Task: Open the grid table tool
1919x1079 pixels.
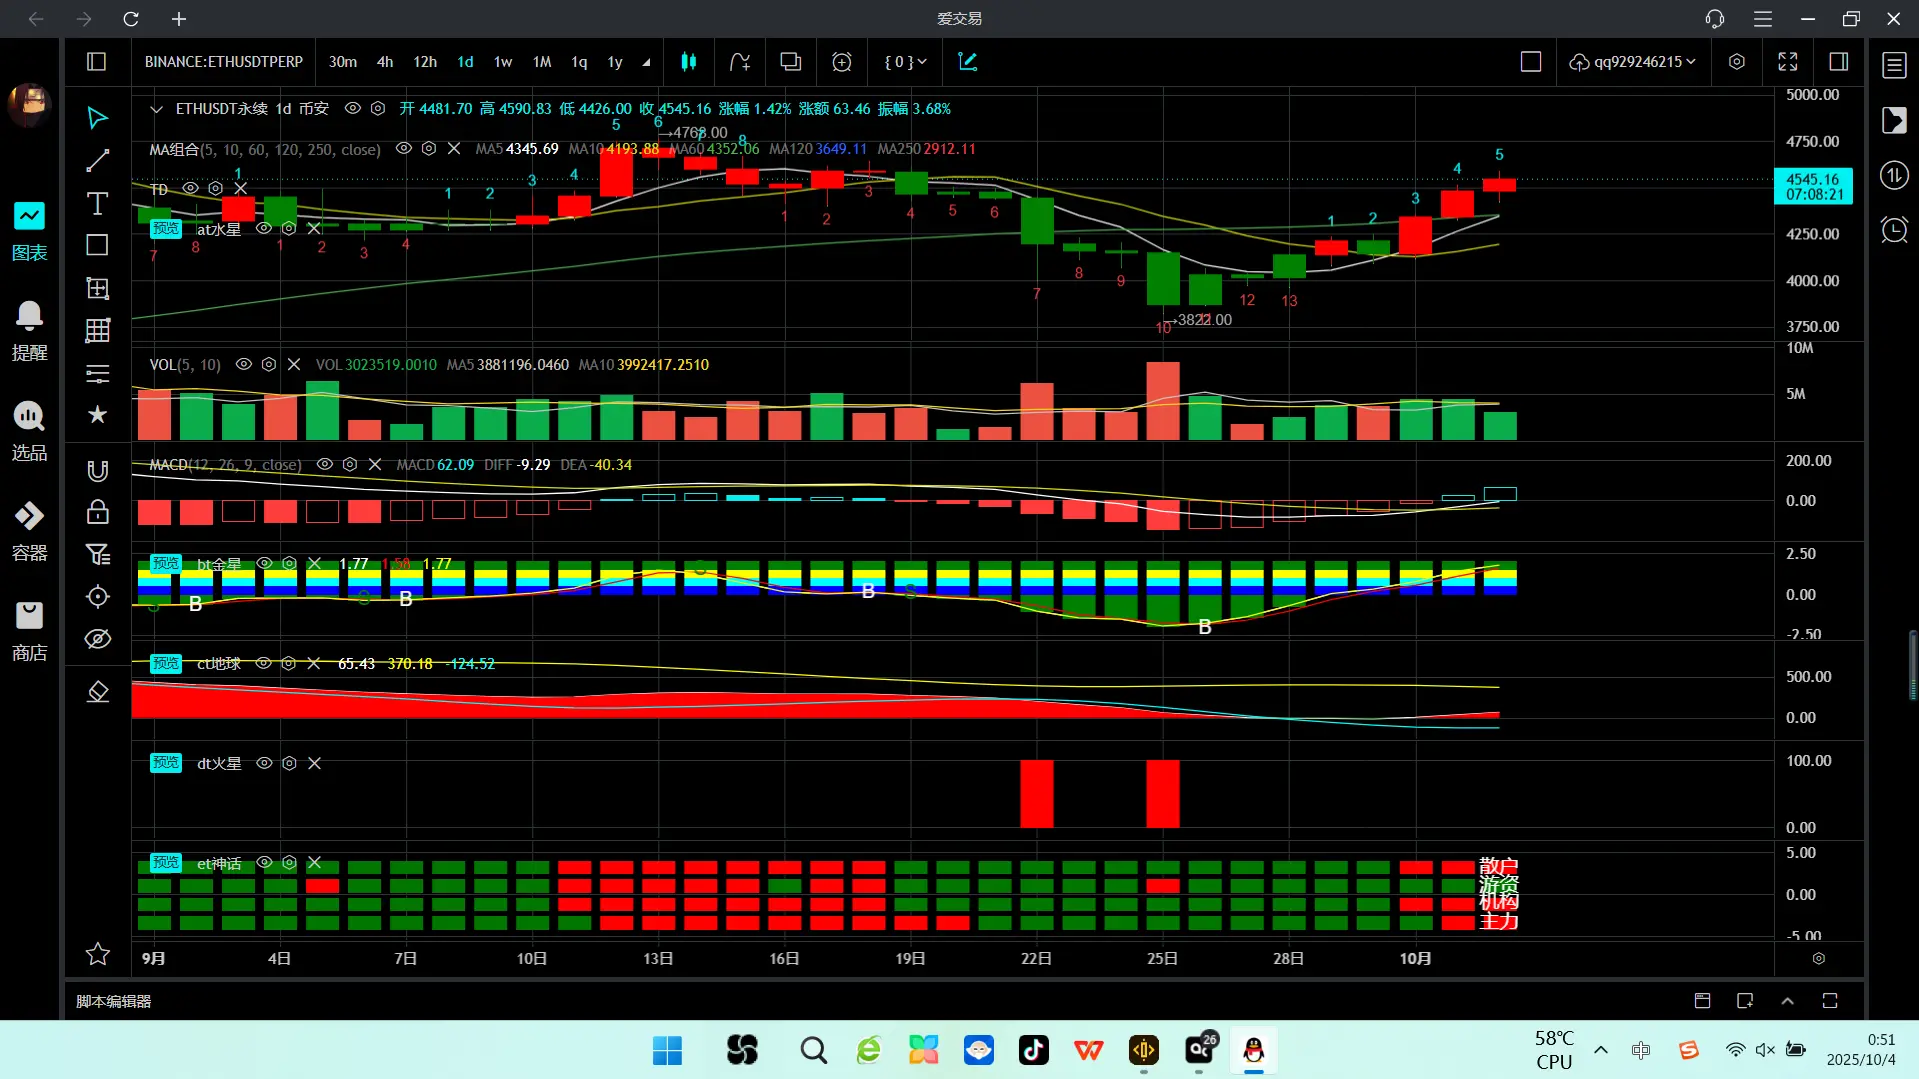Action: click(97, 331)
